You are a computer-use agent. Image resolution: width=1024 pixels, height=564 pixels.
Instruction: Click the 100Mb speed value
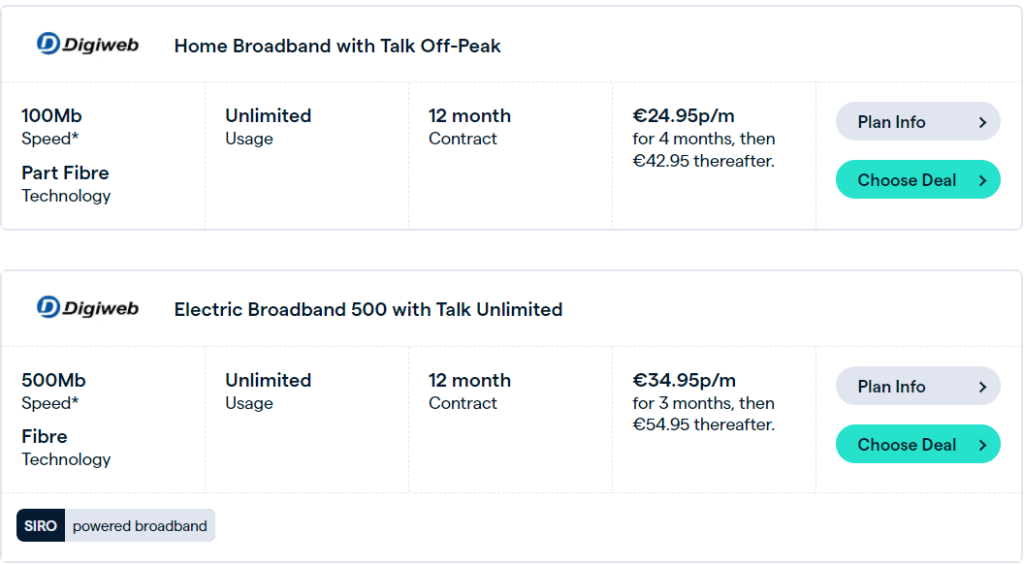(x=52, y=115)
